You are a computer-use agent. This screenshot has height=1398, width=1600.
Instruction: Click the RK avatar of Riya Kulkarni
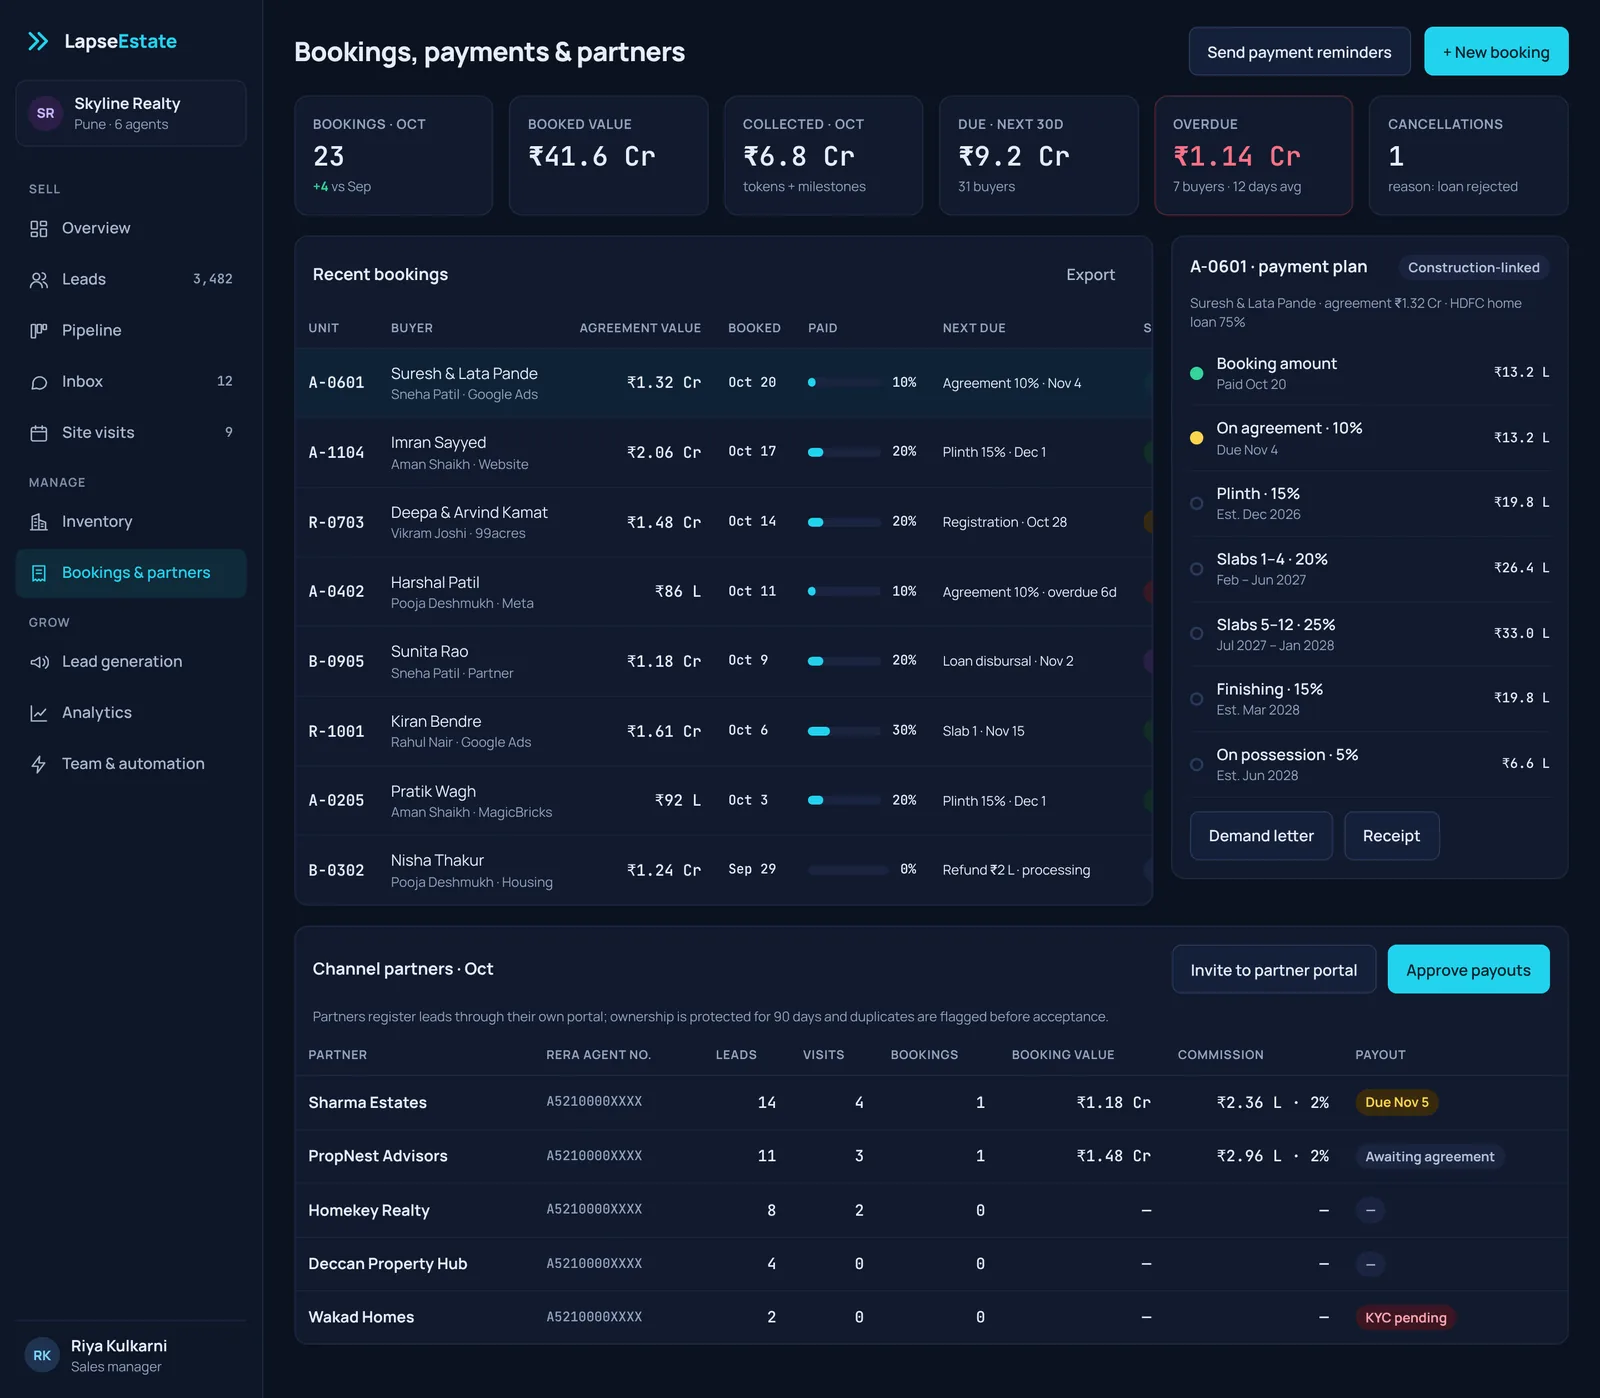coord(42,1356)
